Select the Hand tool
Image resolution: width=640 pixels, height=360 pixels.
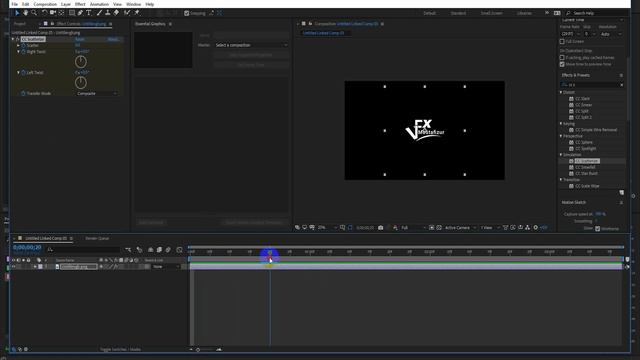pos(25,13)
